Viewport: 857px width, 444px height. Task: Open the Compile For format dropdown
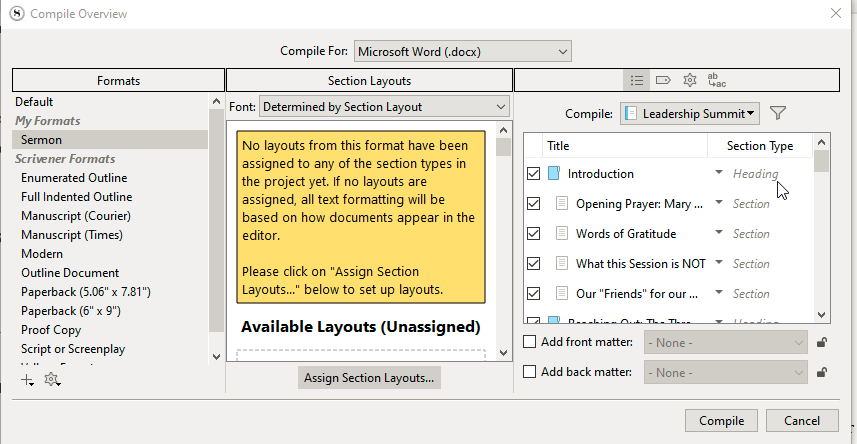tap(462, 51)
